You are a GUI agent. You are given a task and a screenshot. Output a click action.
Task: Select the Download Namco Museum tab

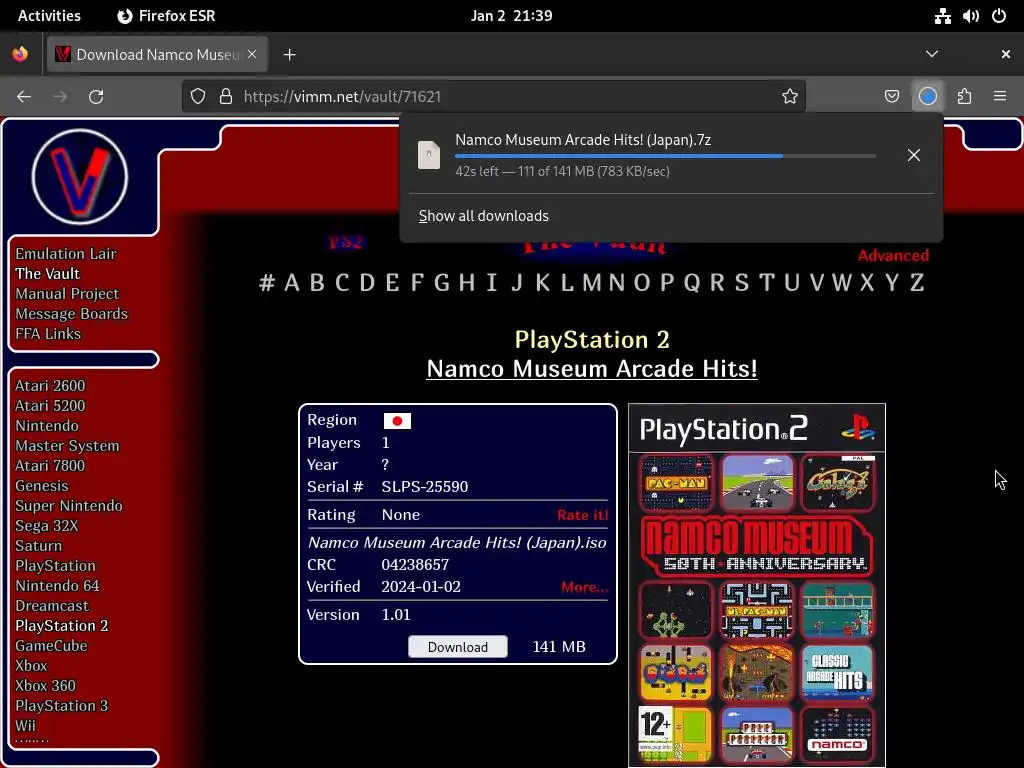157,54
